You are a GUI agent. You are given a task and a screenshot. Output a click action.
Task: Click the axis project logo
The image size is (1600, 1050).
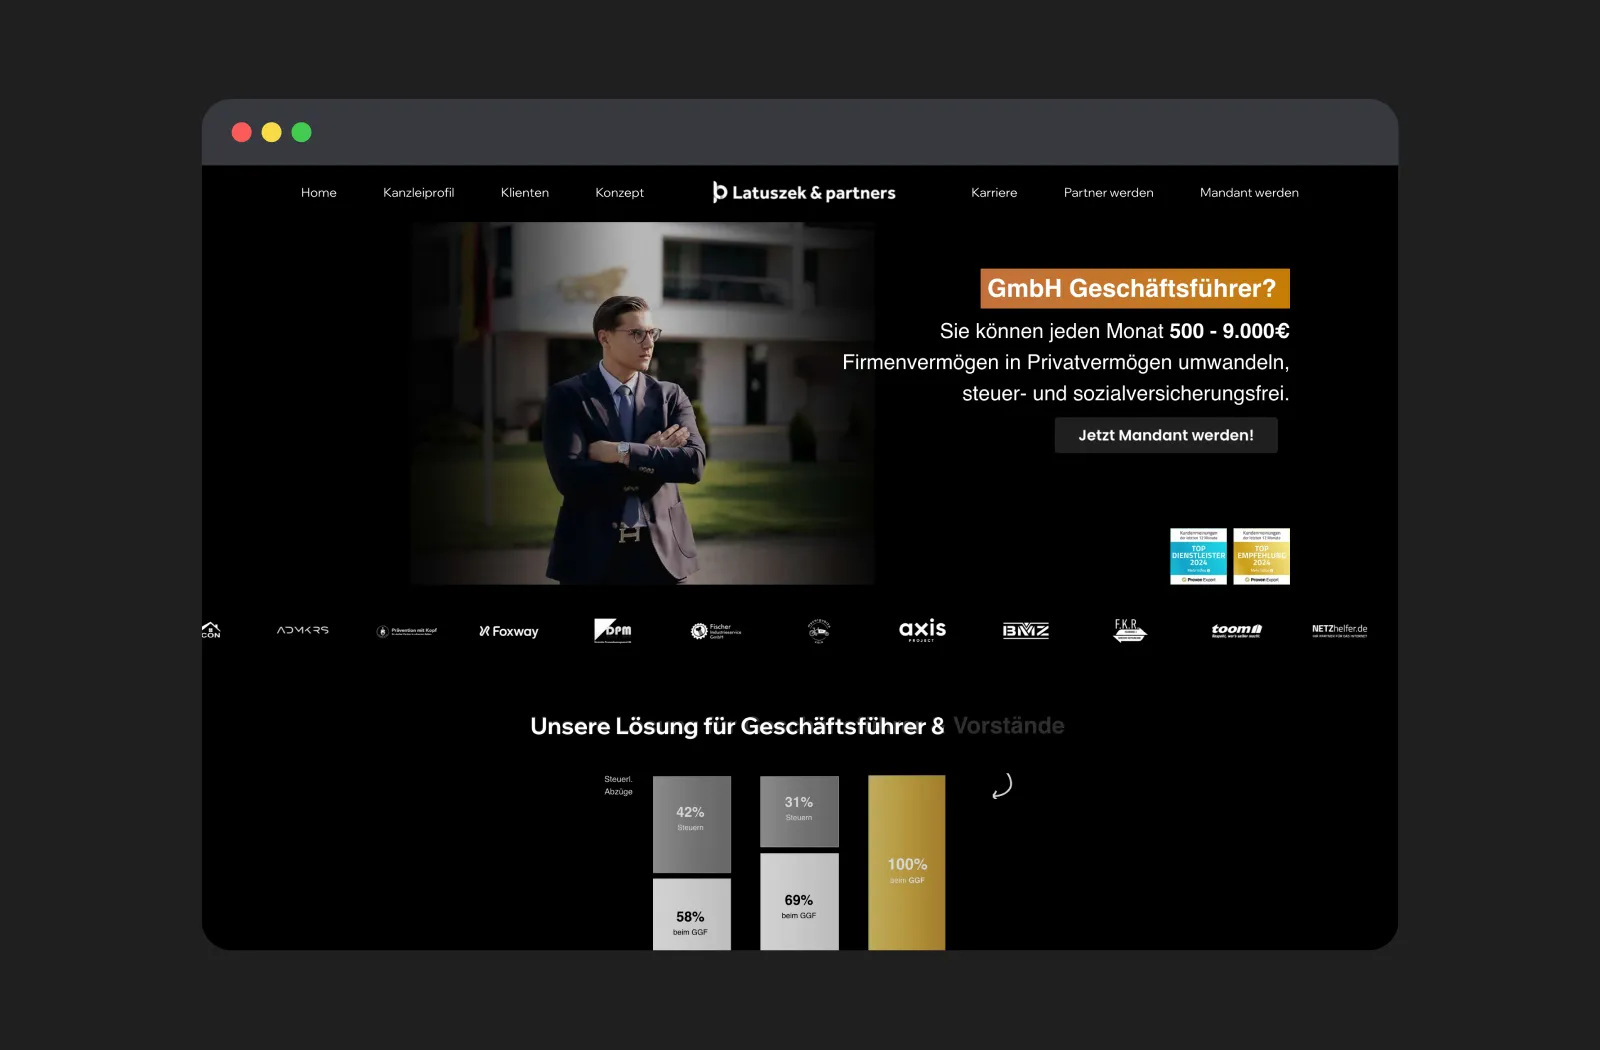pyautogui.click(x=922, y=630)
